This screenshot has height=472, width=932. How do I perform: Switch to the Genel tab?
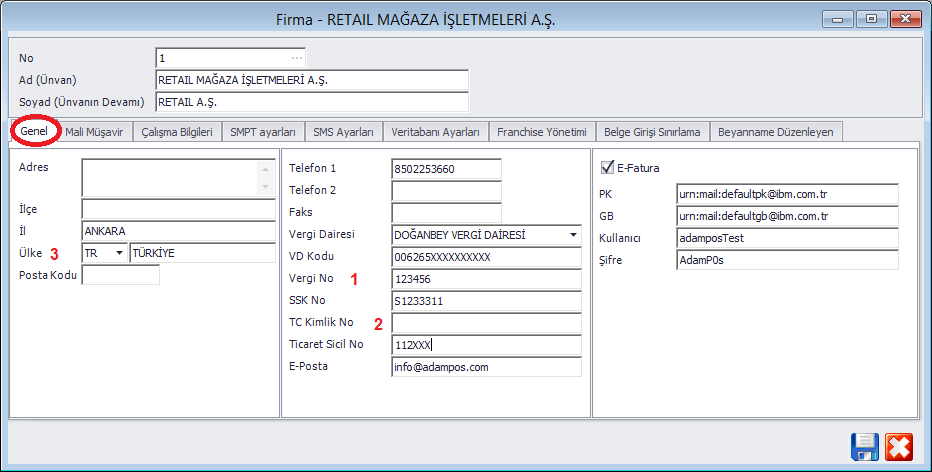(34, 131)
